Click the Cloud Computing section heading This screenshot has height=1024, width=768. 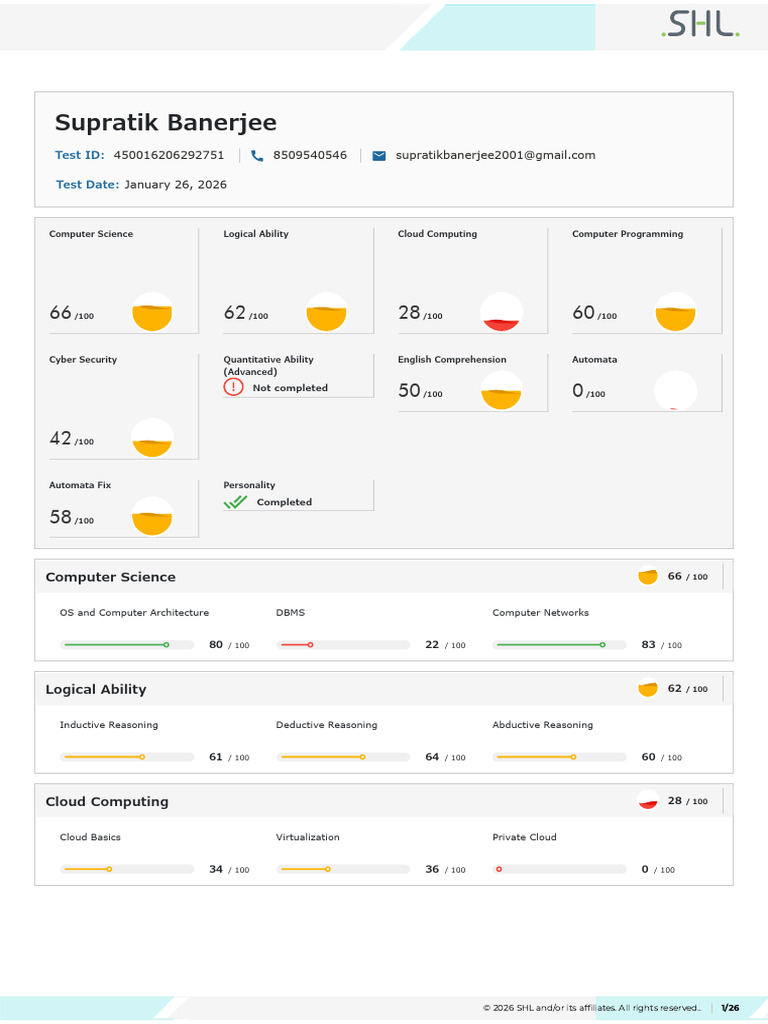(107, 802)
